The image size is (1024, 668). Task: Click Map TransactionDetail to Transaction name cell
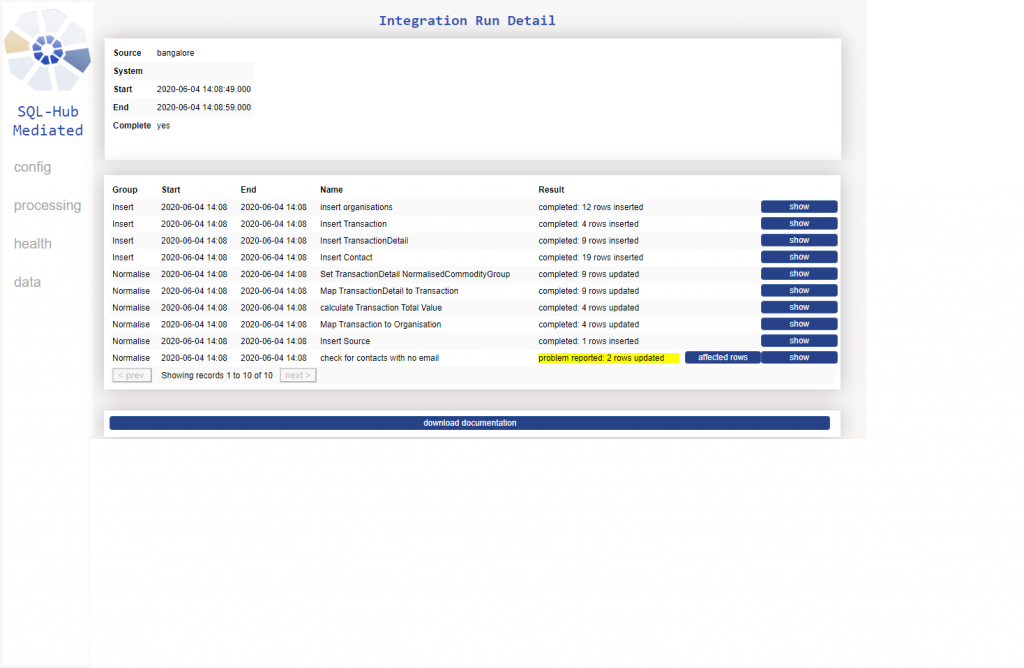389,291
